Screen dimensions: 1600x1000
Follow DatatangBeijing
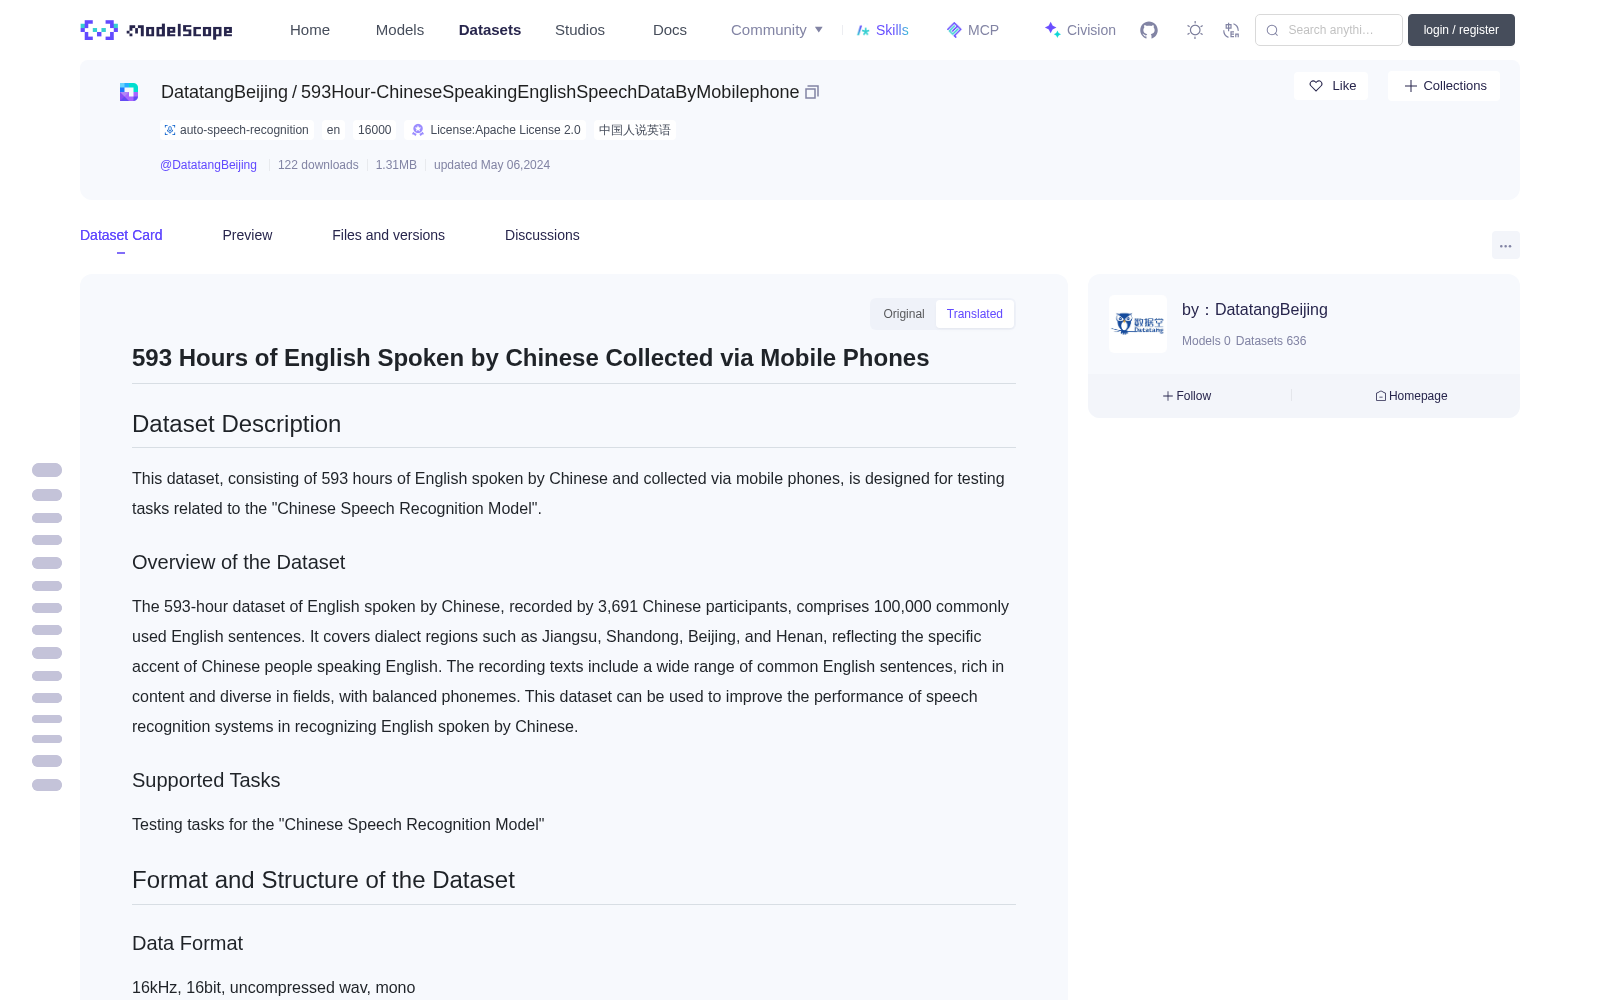(1187, 396)
